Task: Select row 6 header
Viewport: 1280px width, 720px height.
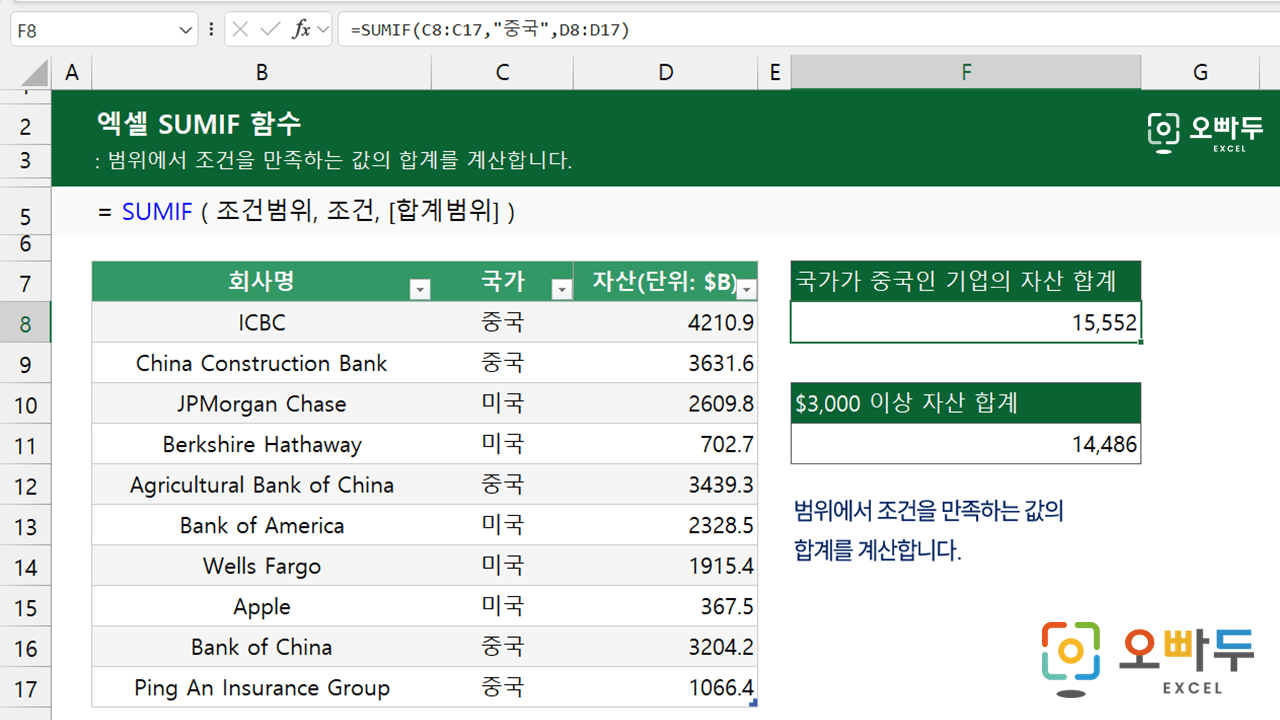Action: (x=25, y=244)
